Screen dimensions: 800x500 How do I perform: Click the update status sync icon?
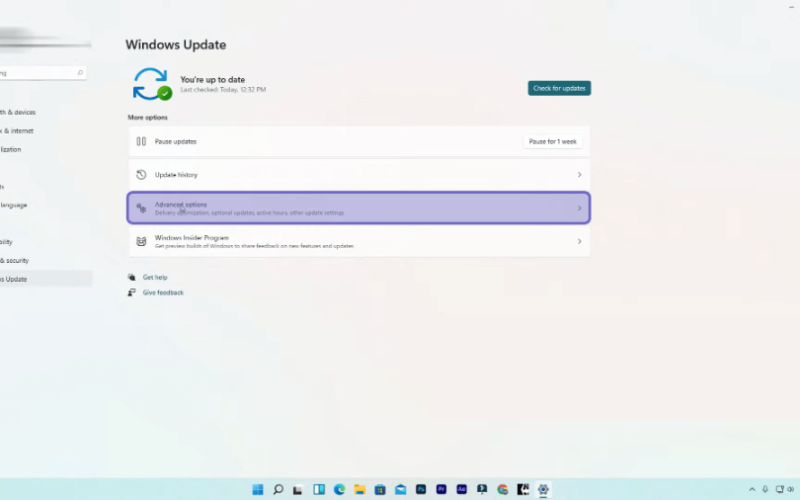[152, 84]
